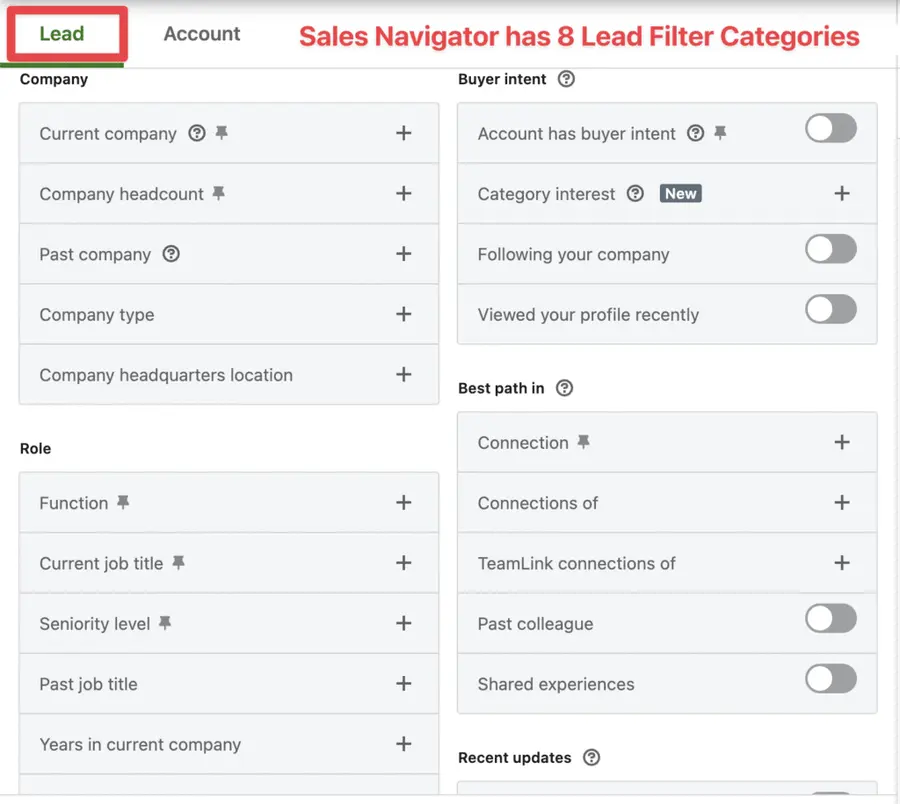The image size is (900, 804).
Task: Turn on the Following your company switch
Action: pyautogui.click(x=831, y=249)
